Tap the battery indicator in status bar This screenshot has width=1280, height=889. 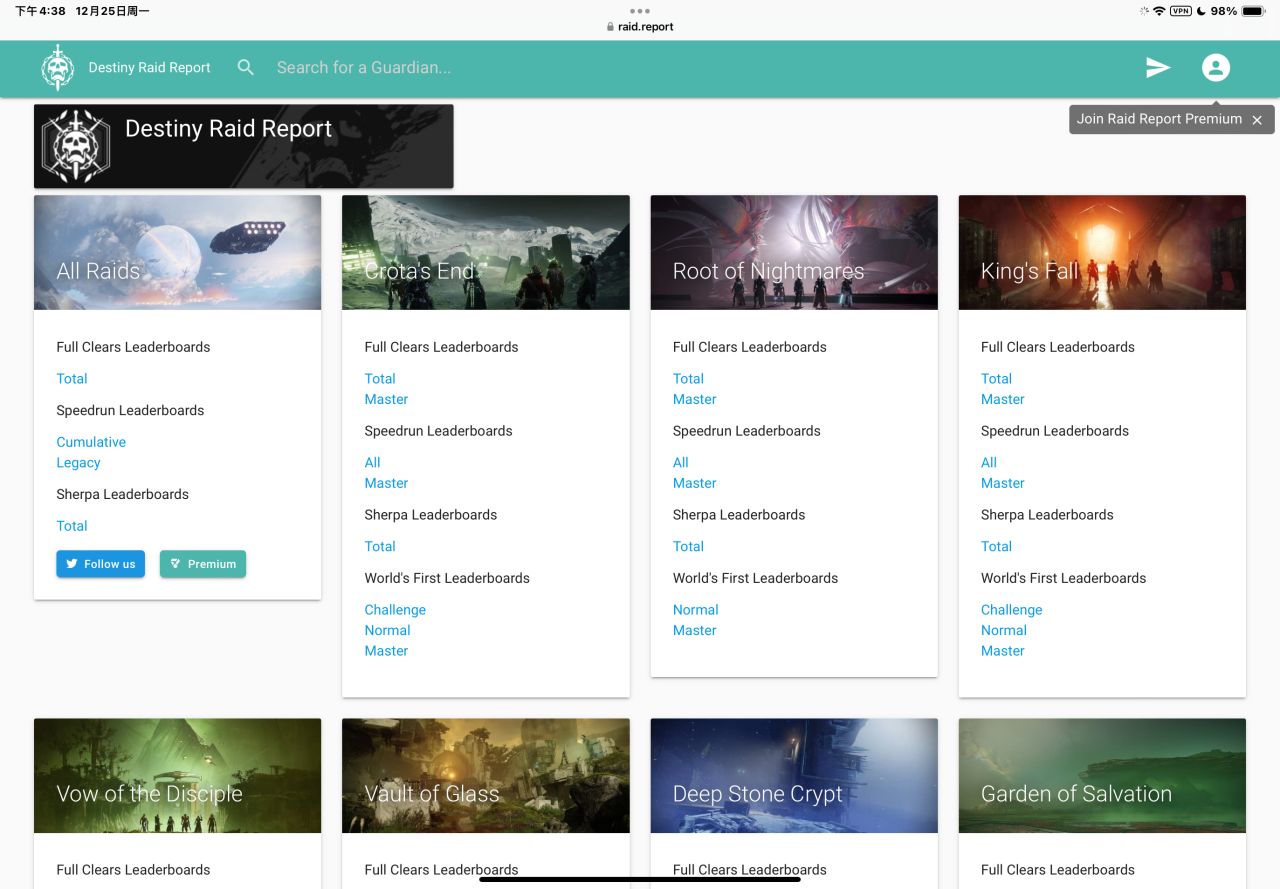(1253, 11)
